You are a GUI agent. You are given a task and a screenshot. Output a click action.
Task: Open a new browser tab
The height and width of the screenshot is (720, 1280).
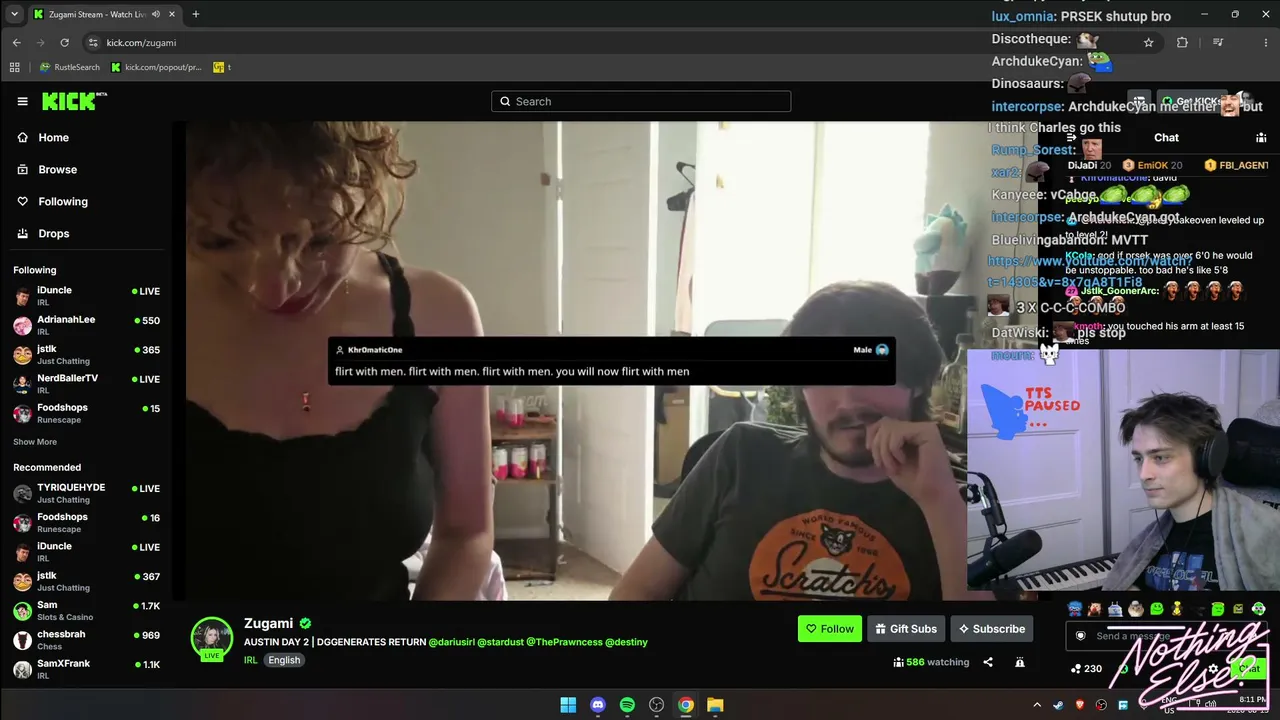tap(195, 14)
